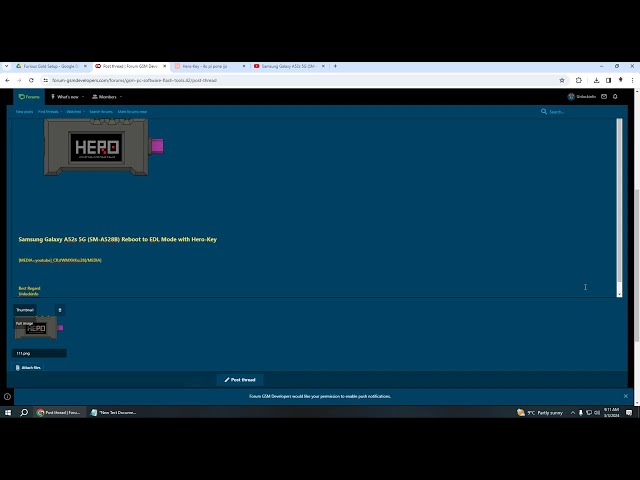
Task: Open the Chrome side panel icon
Action: [609, 80]
